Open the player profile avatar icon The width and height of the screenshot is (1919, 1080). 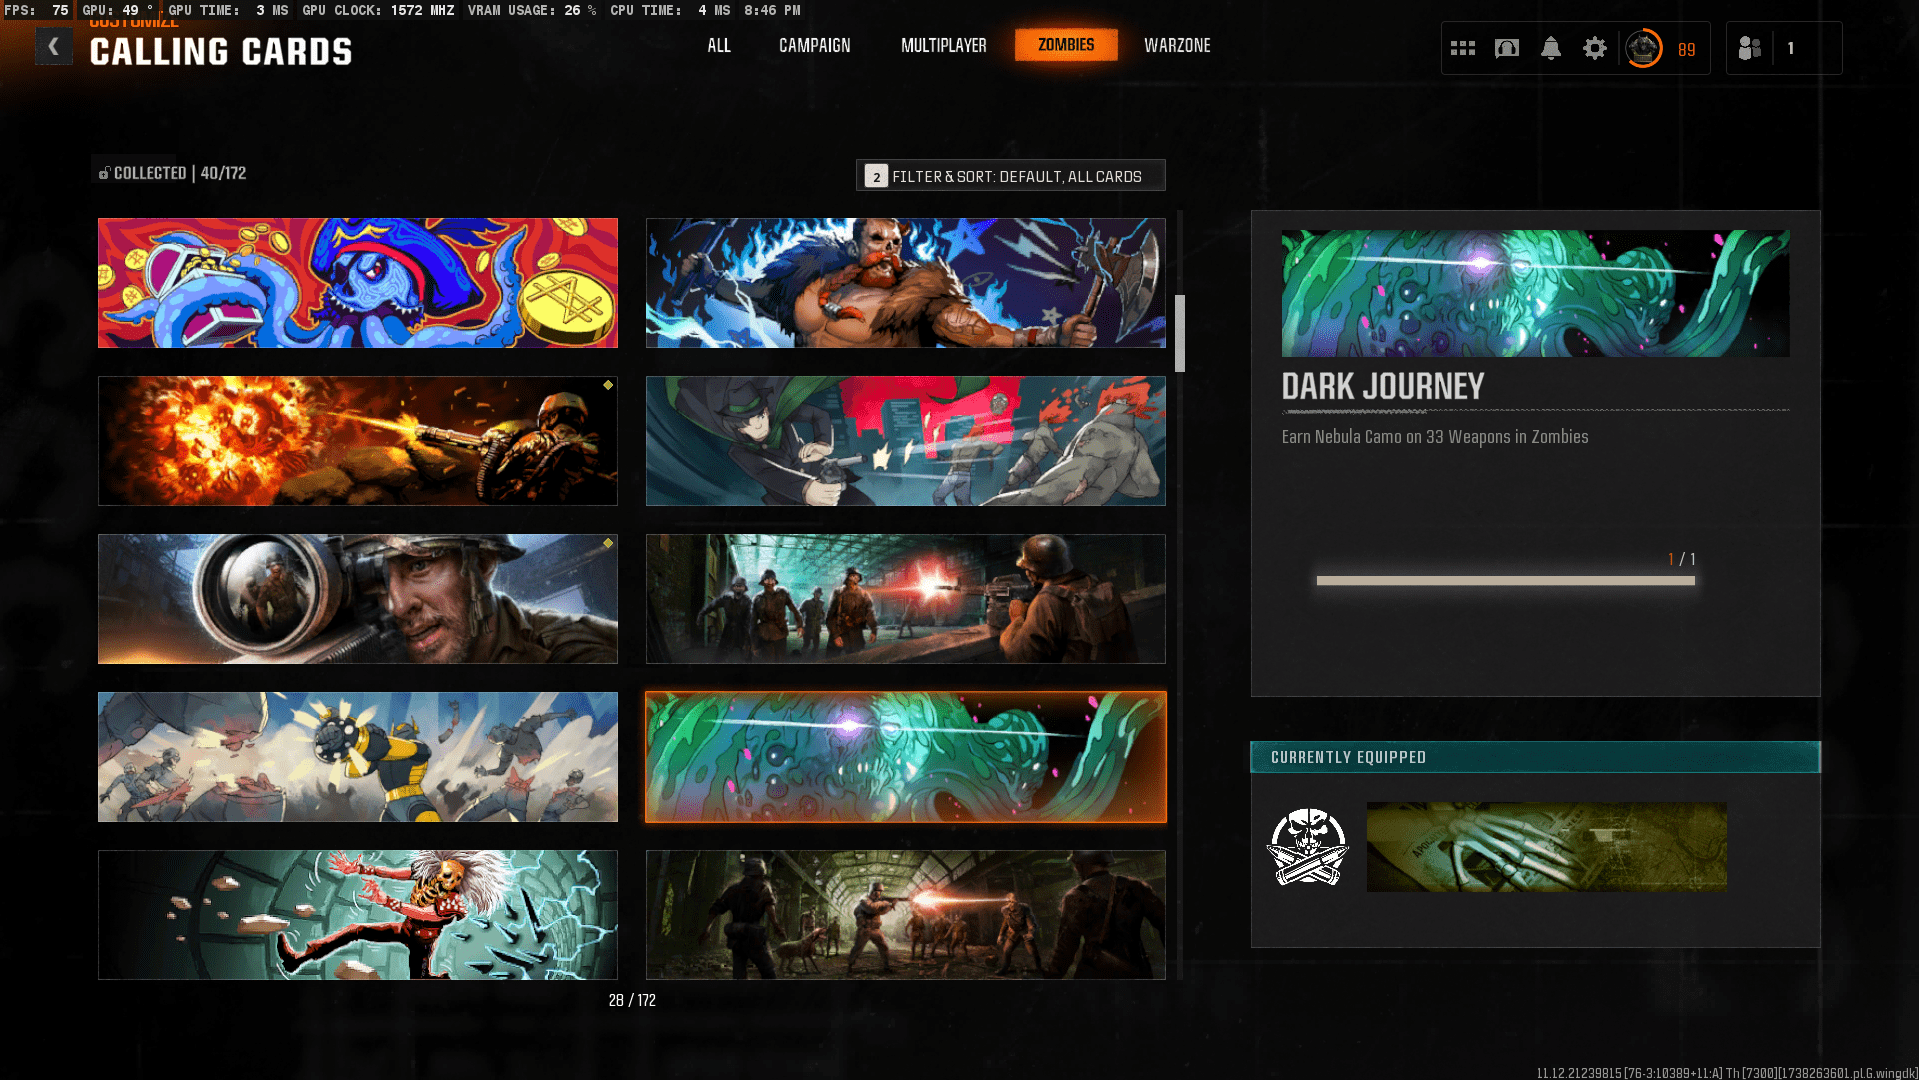(1643, 48)
